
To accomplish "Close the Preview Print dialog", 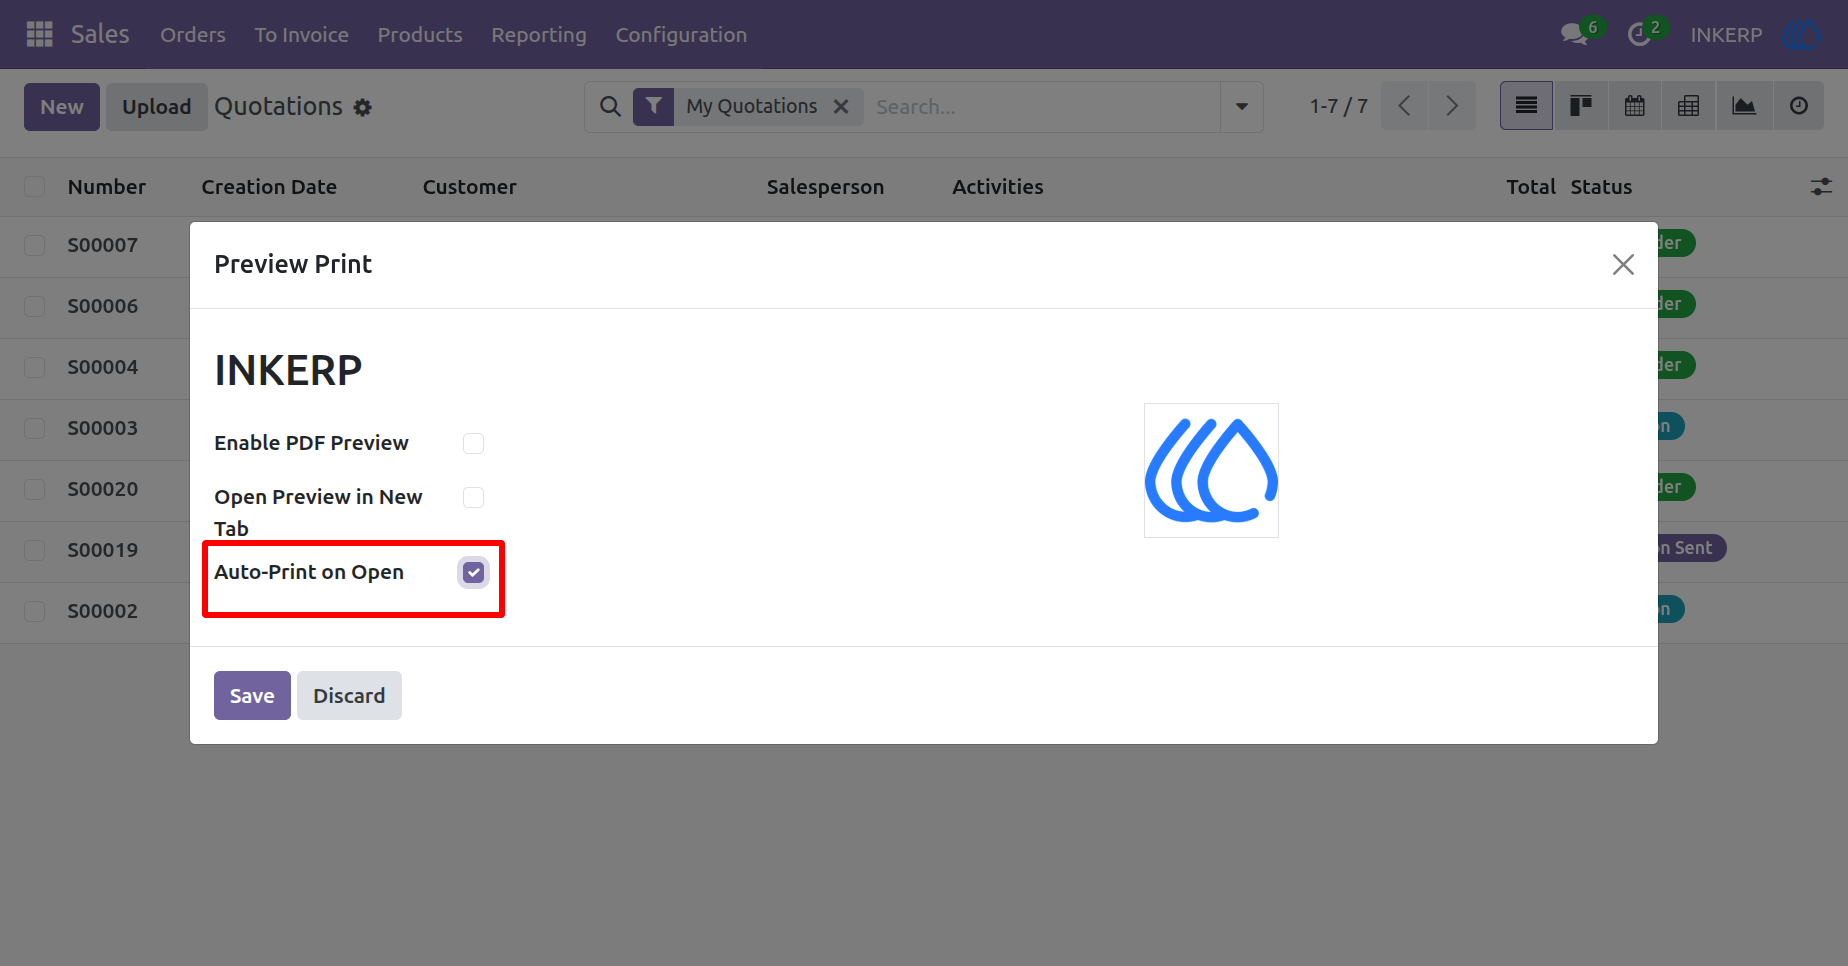I will [x=1623, y=264].
